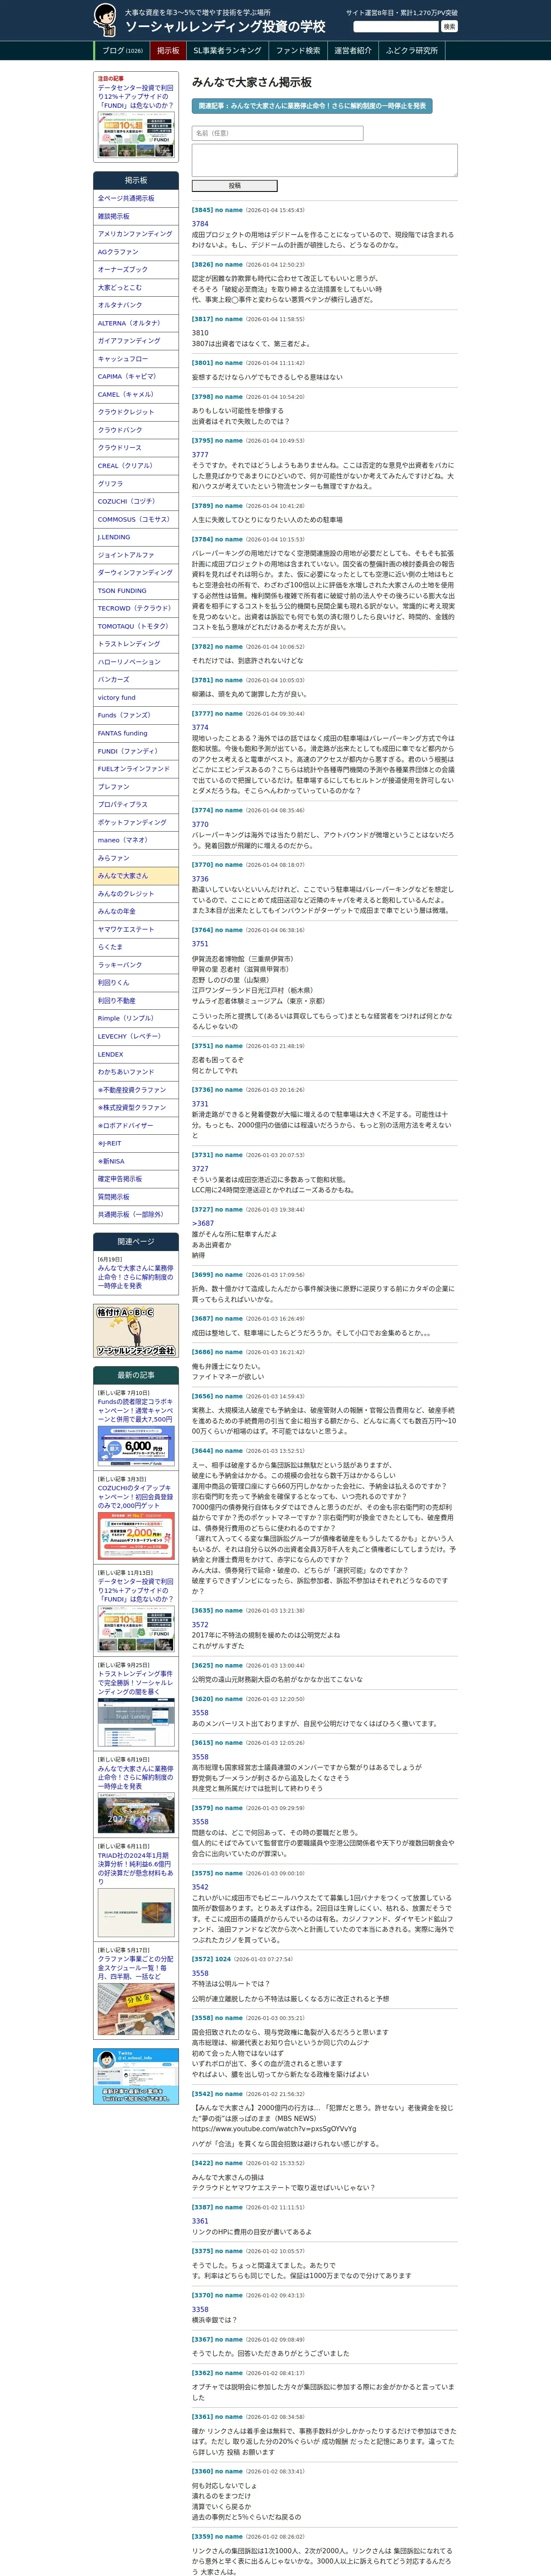The width and height of the screenshot is (551, 2576).
Task: Open ラッキーバンク board
Action: coord(136,965)
